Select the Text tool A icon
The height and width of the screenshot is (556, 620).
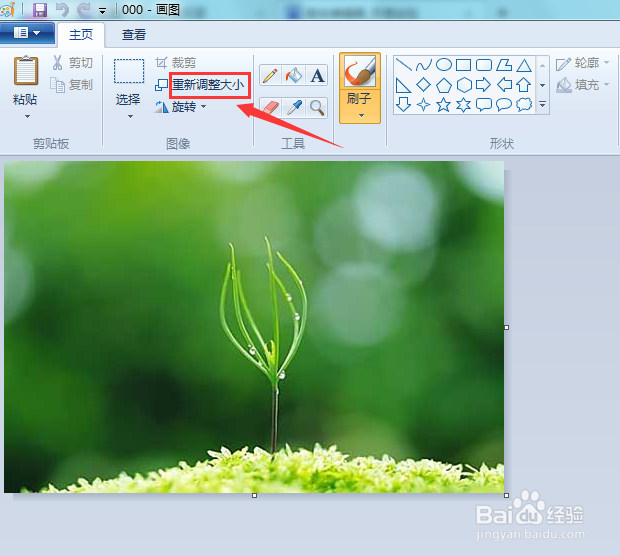(317, 75)
